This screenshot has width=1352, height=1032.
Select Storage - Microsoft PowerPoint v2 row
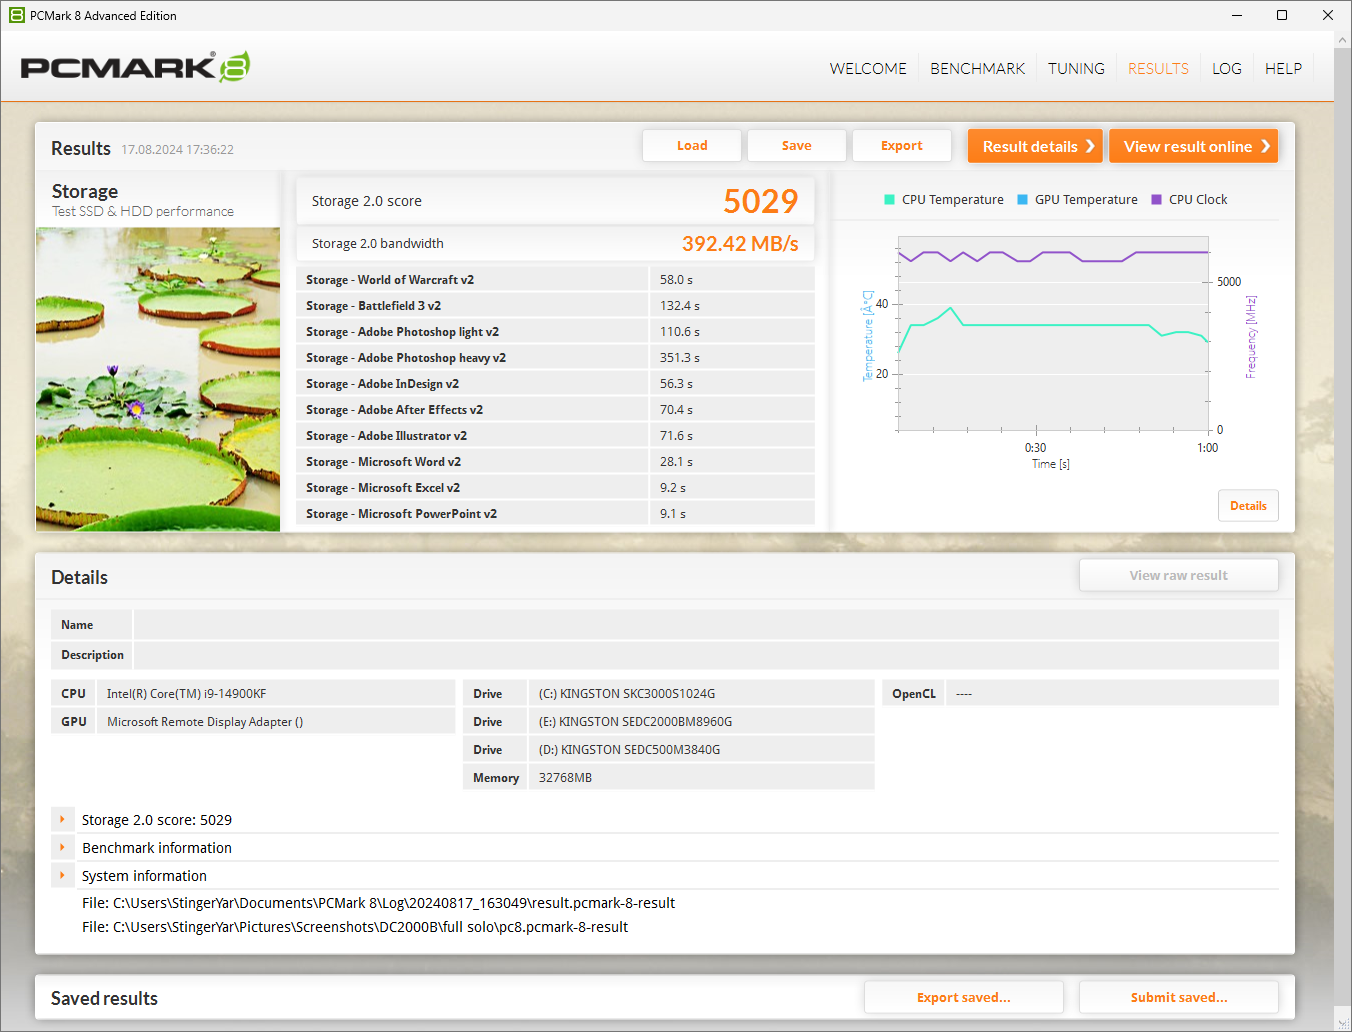pos(555,514)
